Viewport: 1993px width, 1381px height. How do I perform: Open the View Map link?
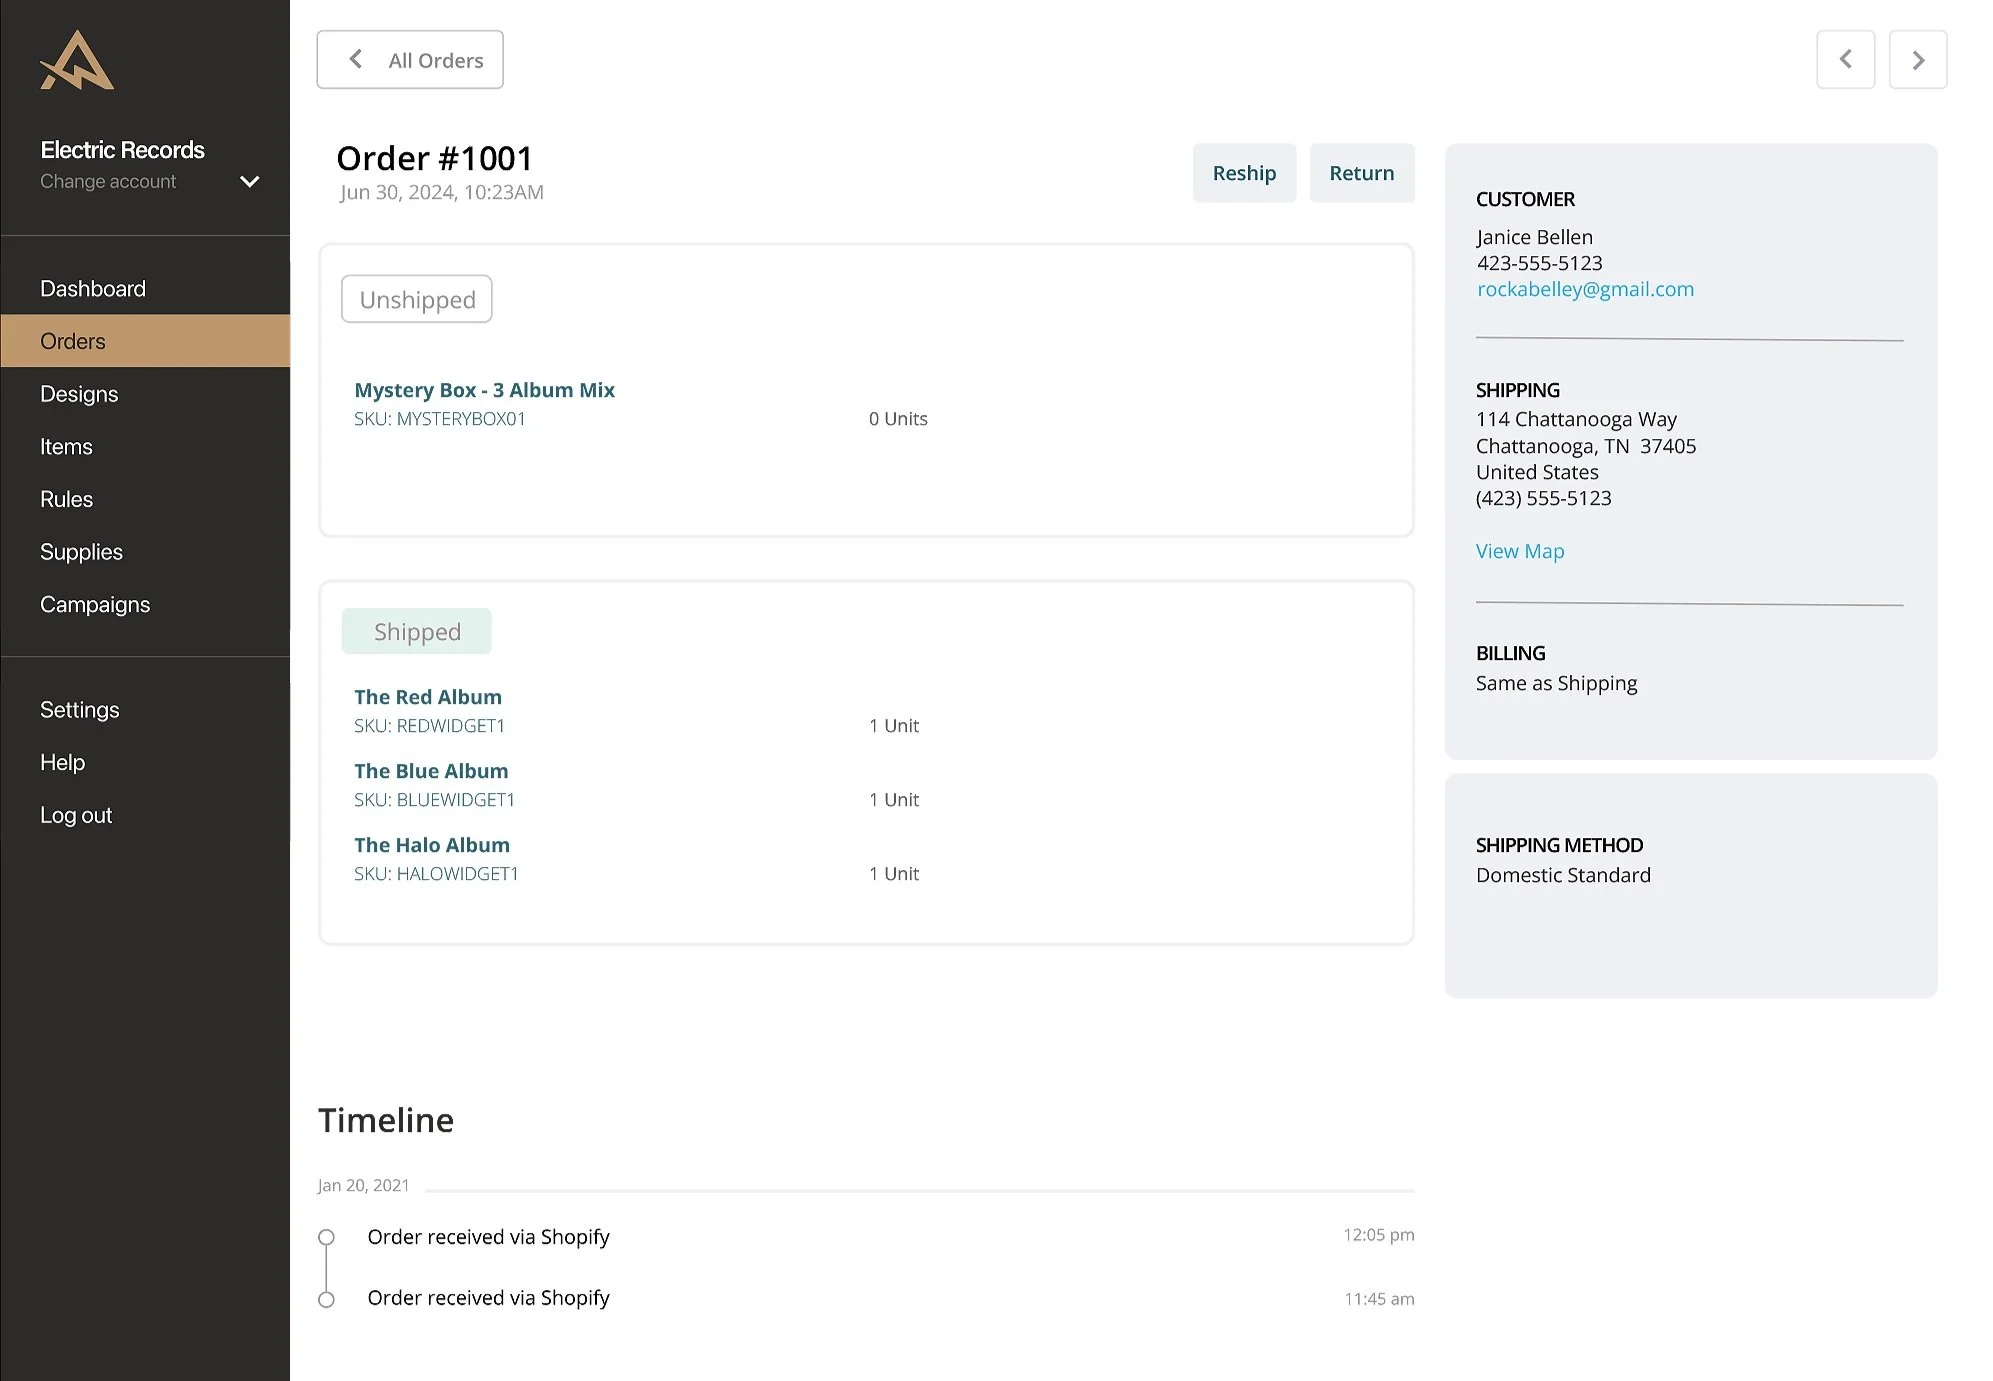[1519, 551]
